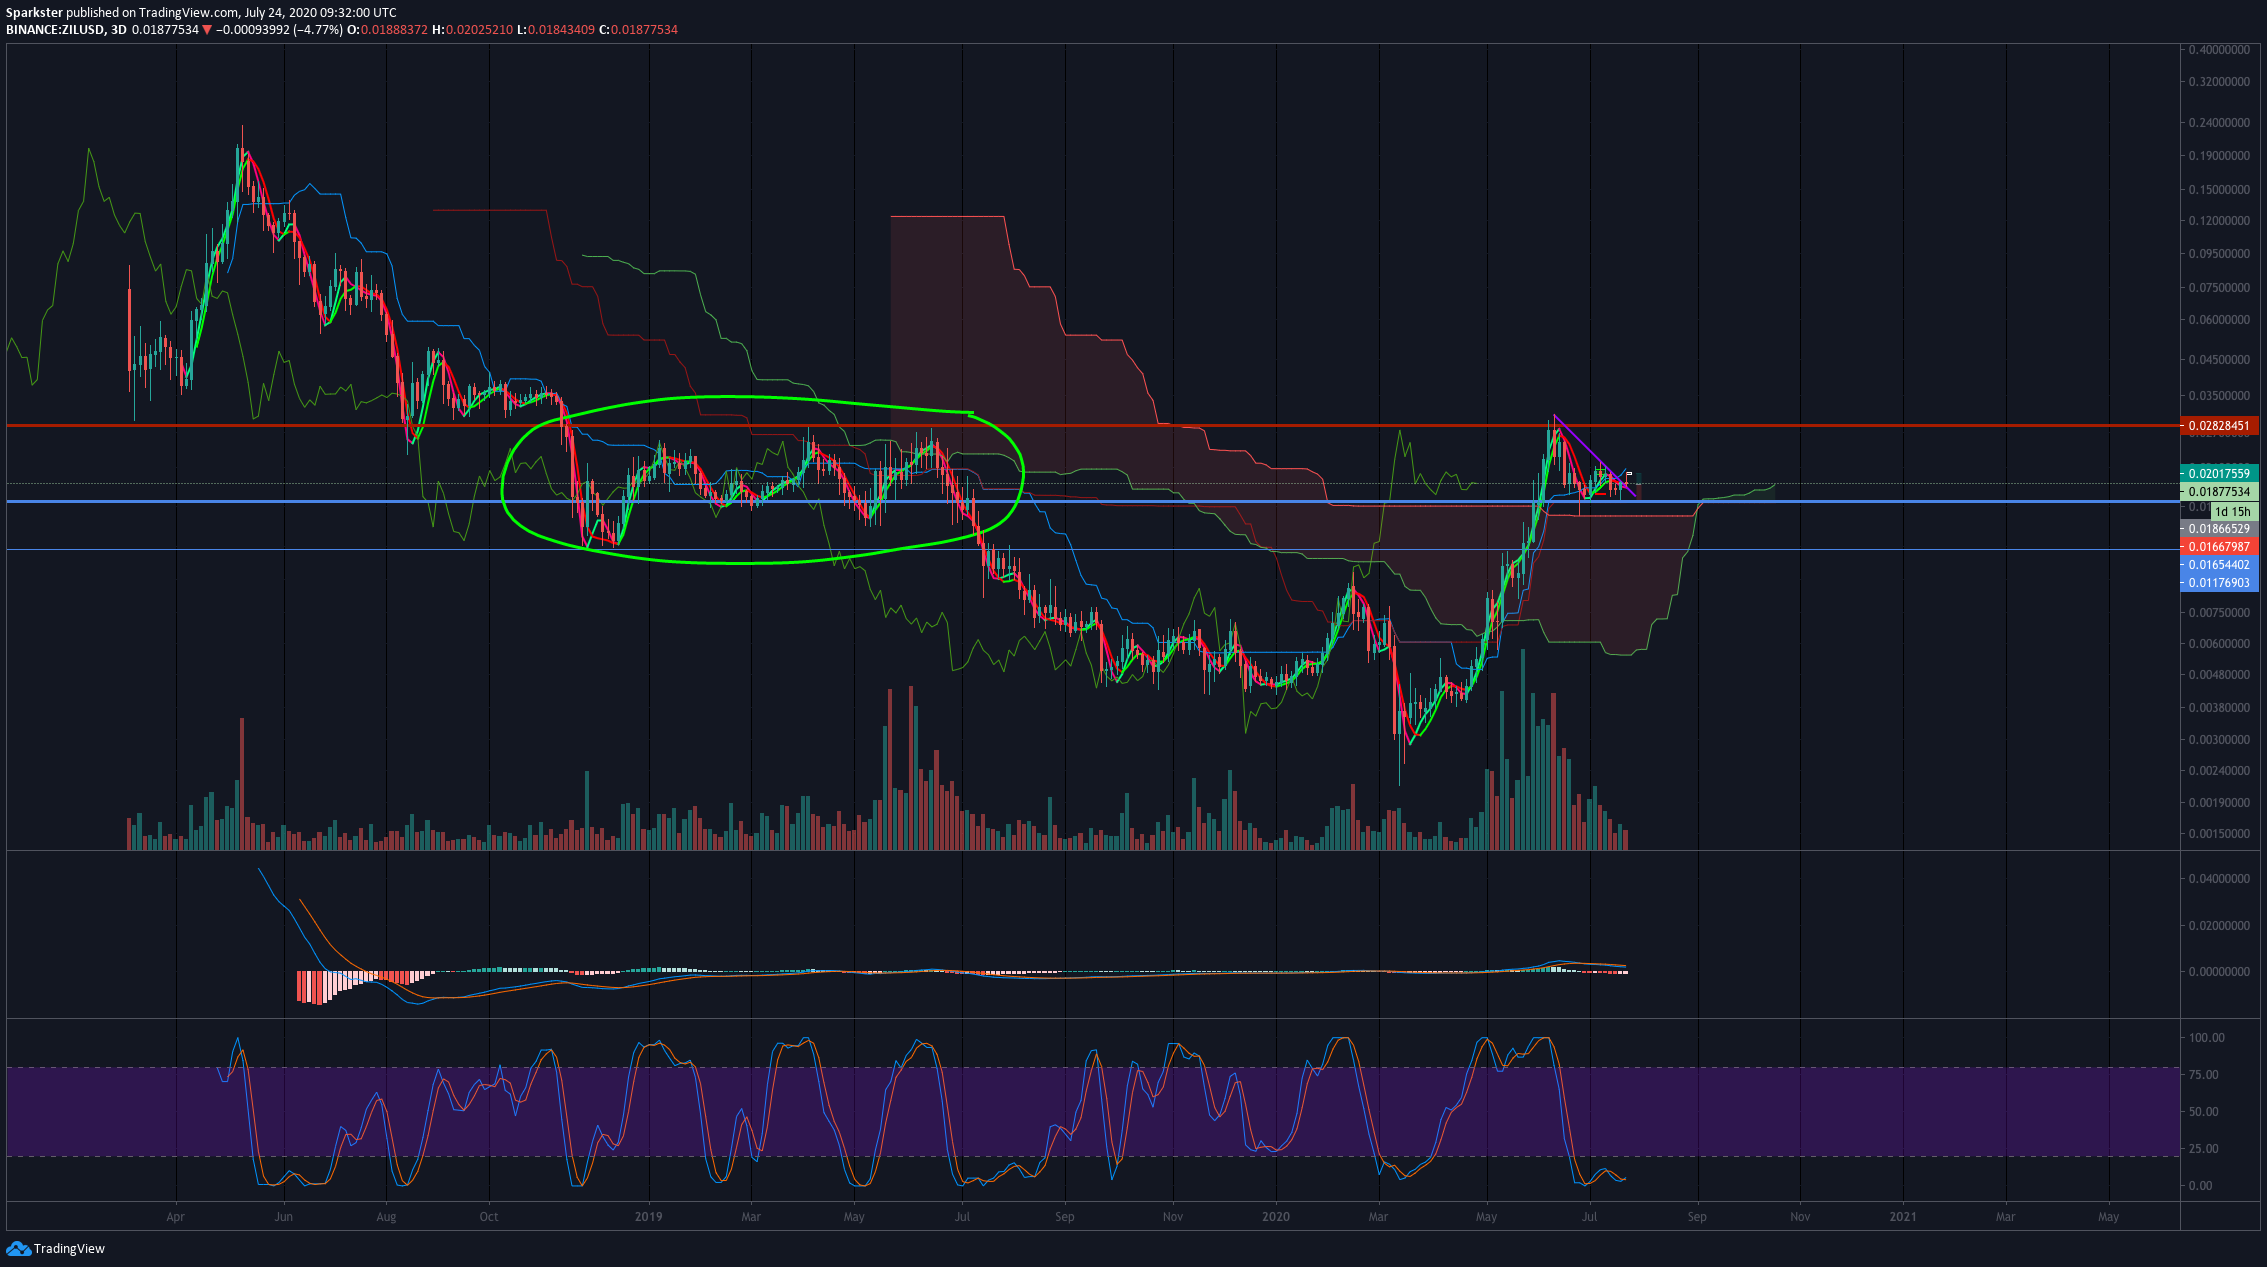Click the −0.00093992 (−4.77%) change value
Viewport: 2267px width, 1267px height.
pos(280,30)
